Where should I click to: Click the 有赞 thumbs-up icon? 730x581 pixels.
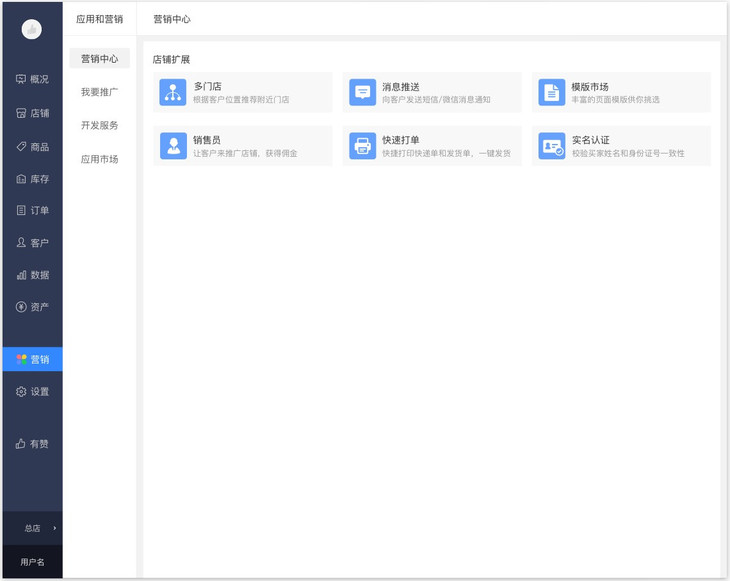click(x=20, y=443)
